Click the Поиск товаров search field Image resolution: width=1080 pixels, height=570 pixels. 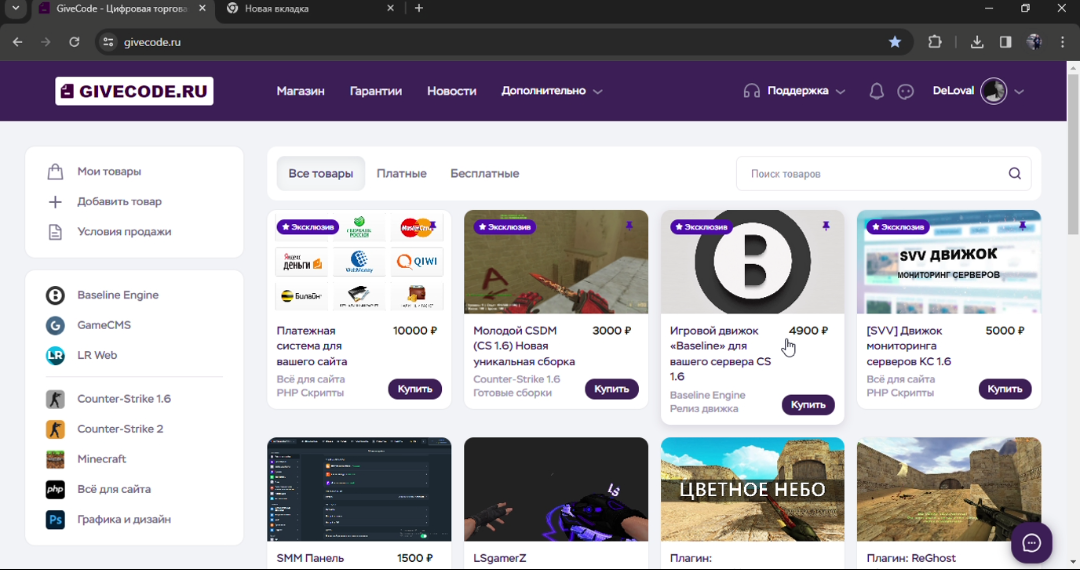[870, 174]
